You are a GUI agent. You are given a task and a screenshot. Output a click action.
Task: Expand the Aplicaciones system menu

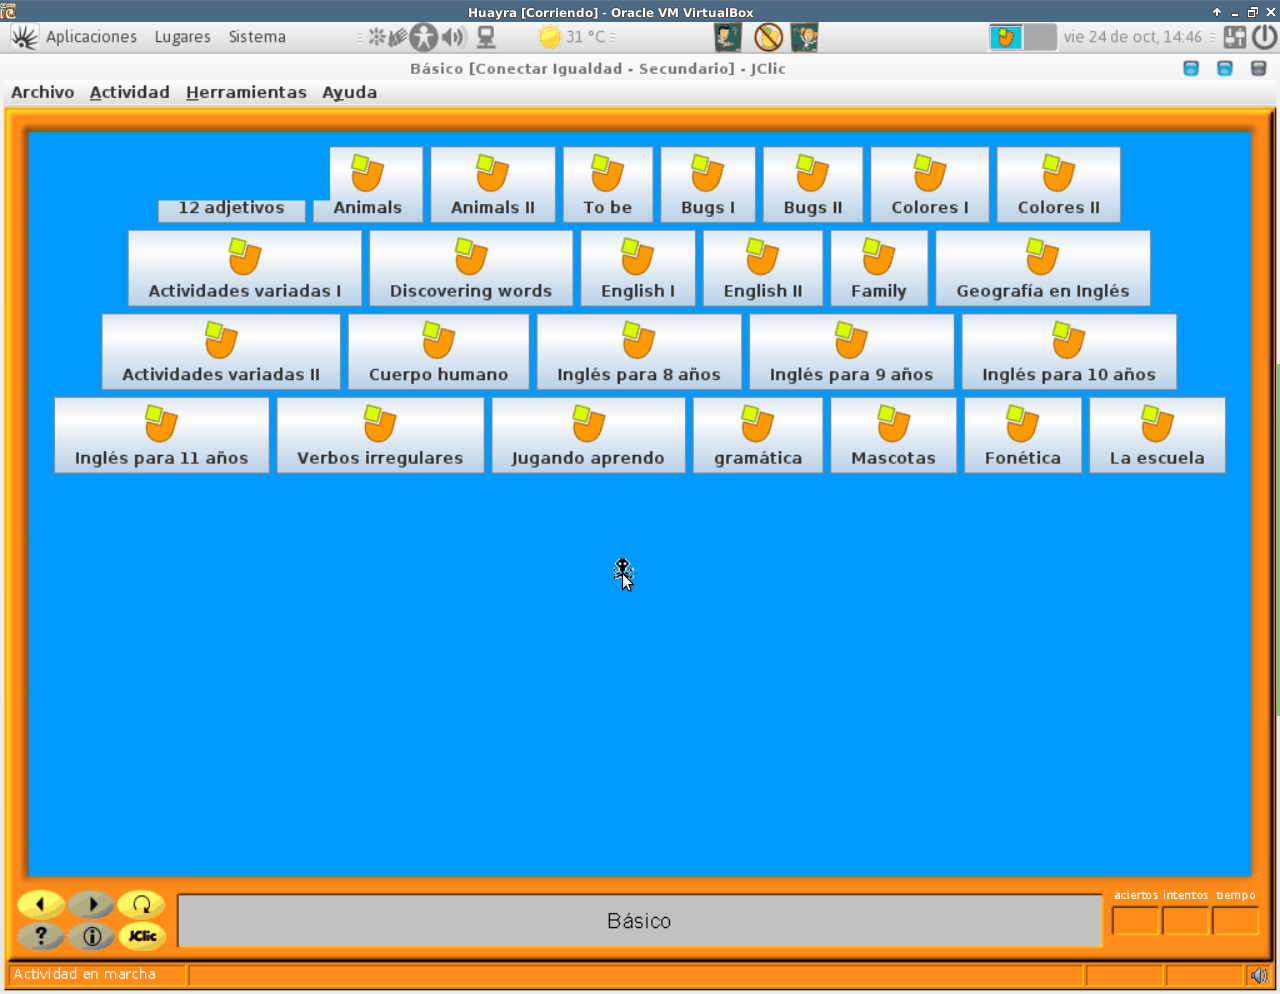click(x=91, y=37)
